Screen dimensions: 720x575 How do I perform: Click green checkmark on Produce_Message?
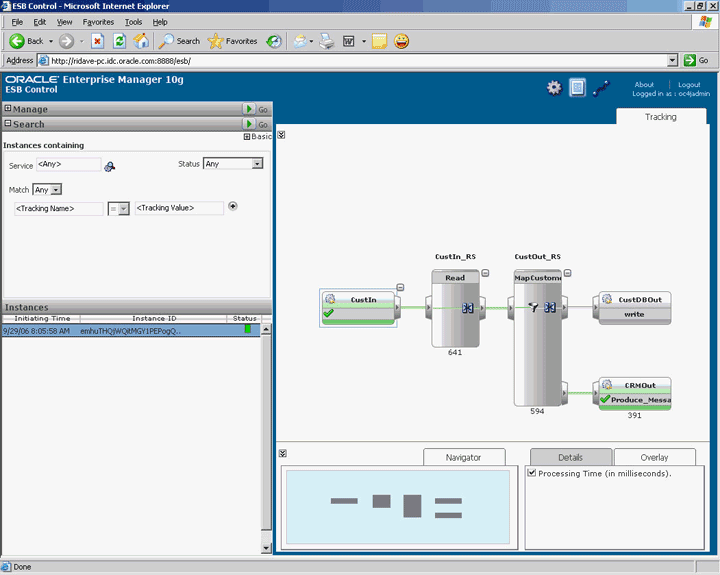pos(605,399)
